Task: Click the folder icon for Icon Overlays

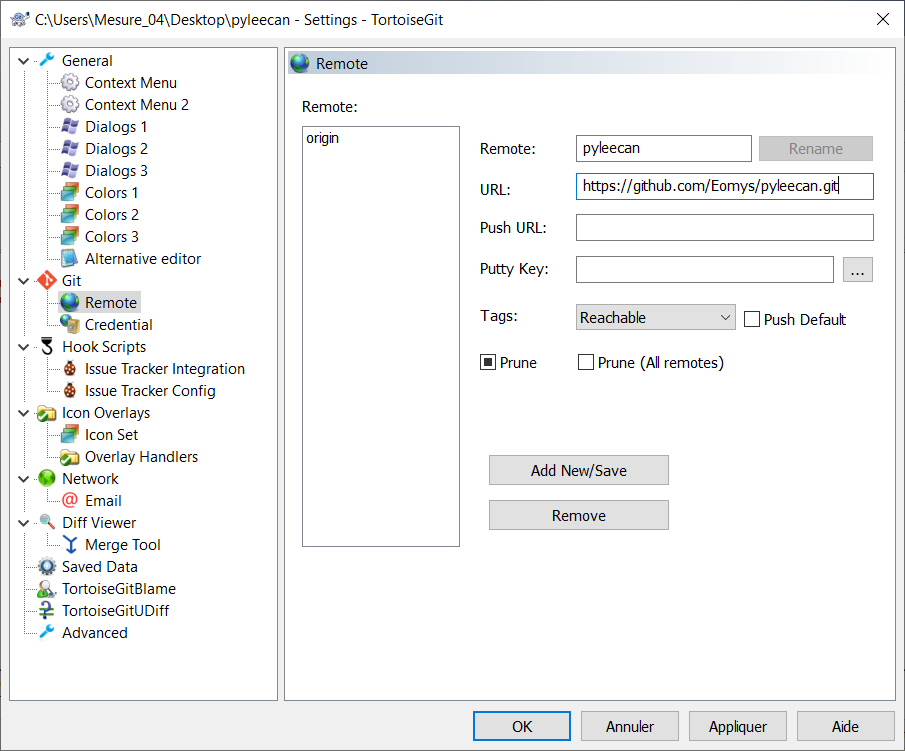Action: [47, 413]
